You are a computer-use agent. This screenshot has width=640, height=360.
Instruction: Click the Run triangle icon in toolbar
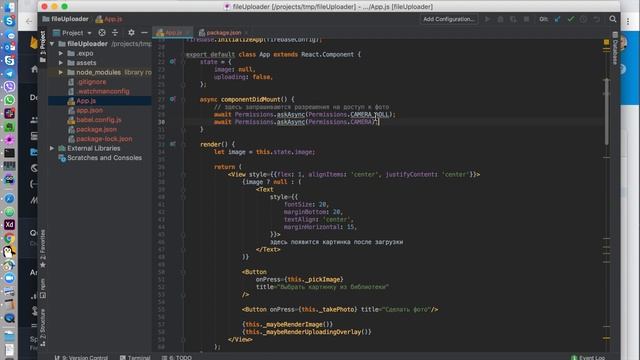click(x=487, y=19)
